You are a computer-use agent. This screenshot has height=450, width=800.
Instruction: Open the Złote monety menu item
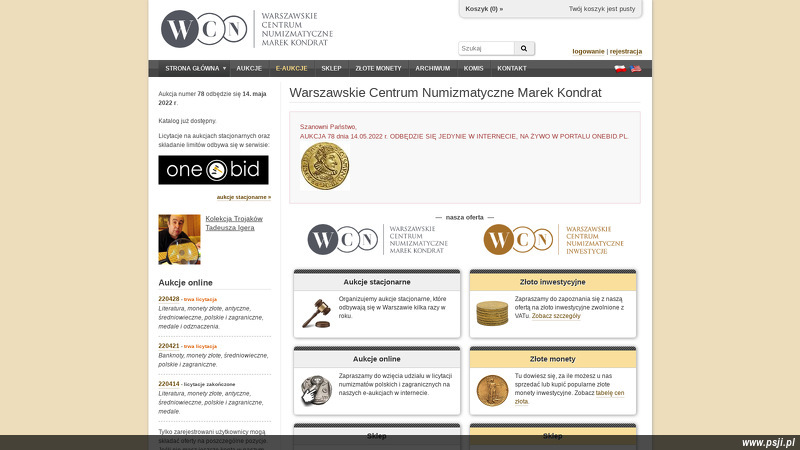[378, 68]
